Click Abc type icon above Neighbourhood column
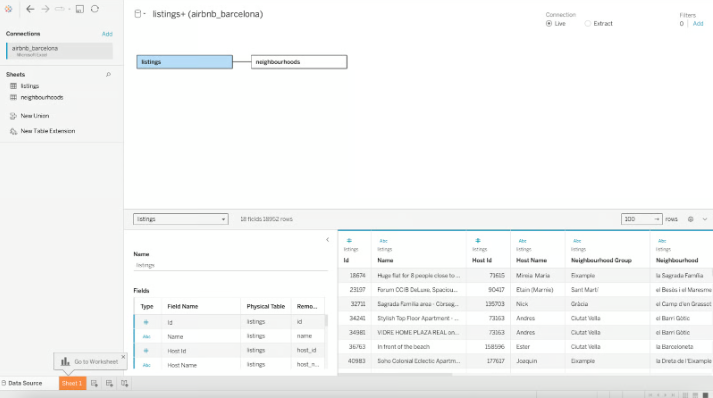 pos(662,241)
